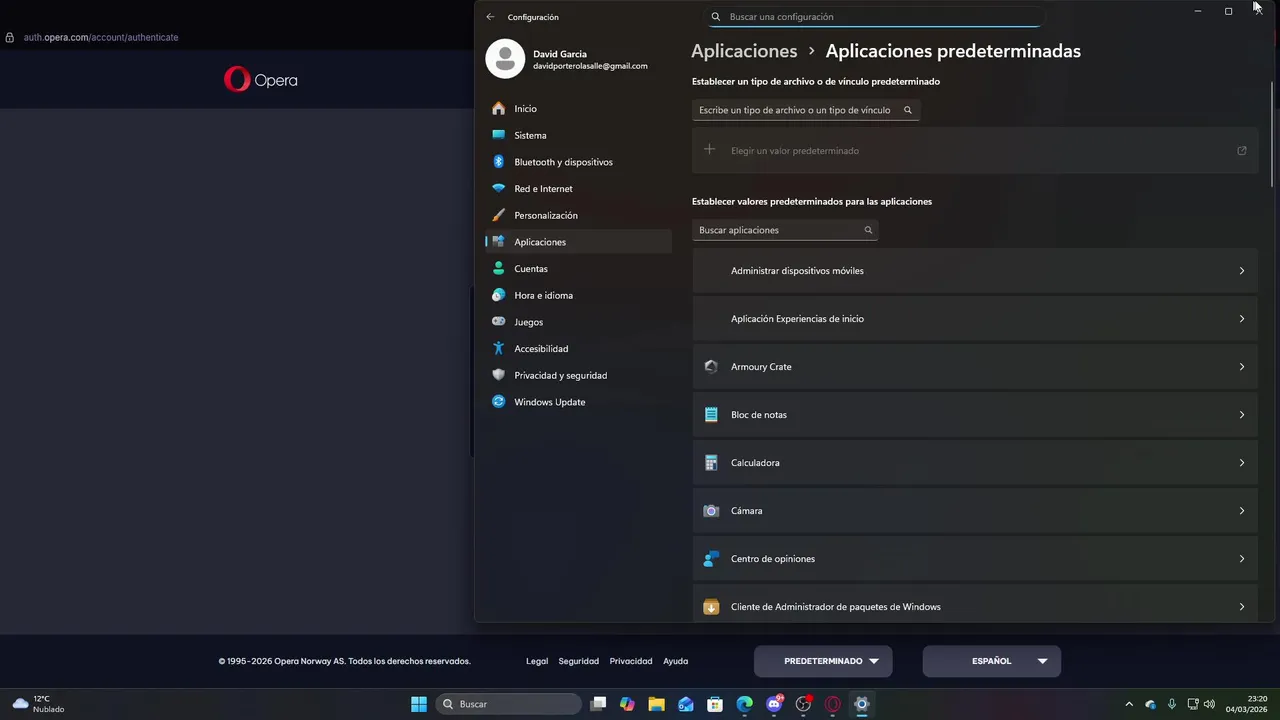
Task: Open Microsoft Store from the taskbar
Action: 715,704
